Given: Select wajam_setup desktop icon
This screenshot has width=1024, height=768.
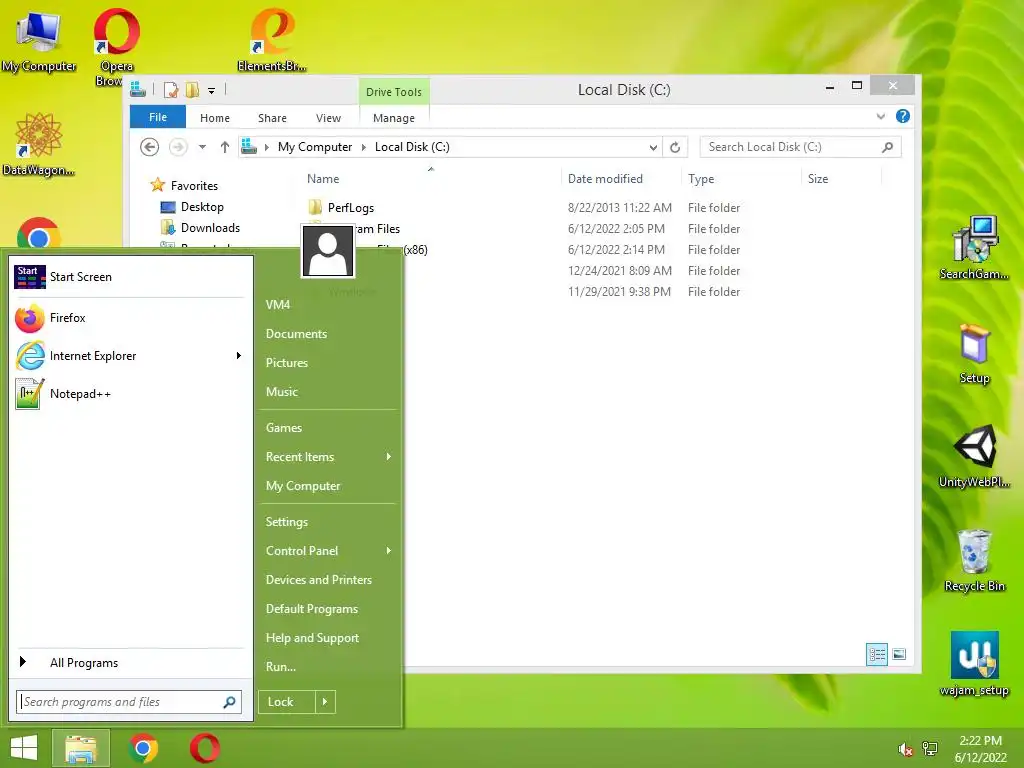Looking at the screenshot, I should tap(974, 664).
